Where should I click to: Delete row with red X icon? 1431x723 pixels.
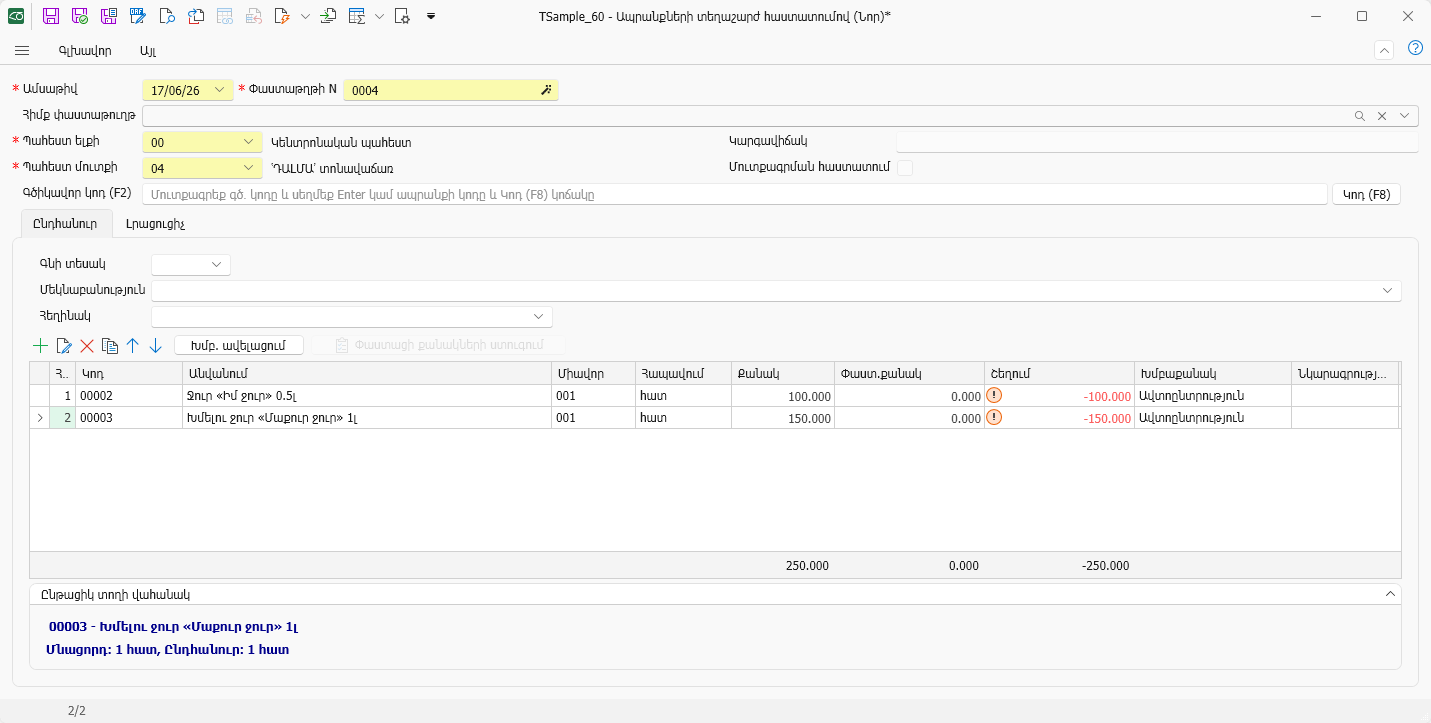coord(87,345)
